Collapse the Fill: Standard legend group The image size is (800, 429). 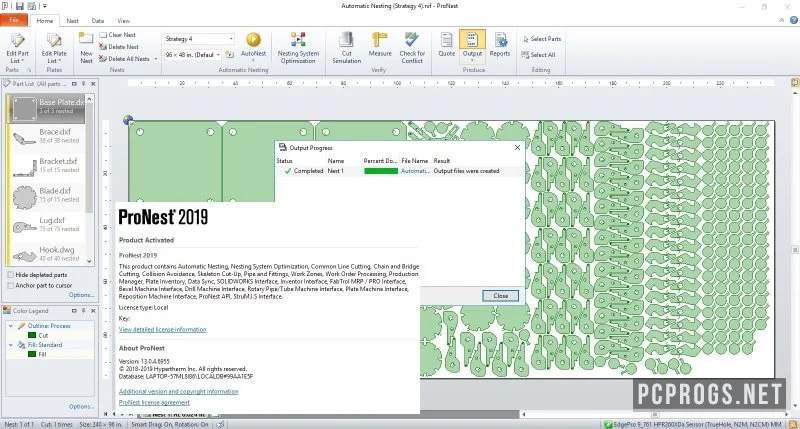pyautogui.click(x=11, y=345)
